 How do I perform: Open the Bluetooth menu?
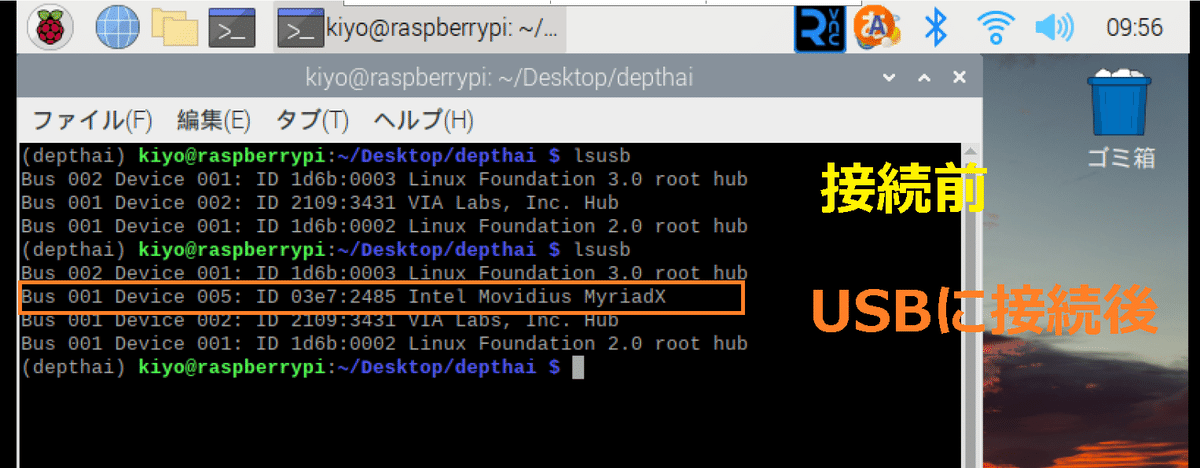click(x=935, y=29)
